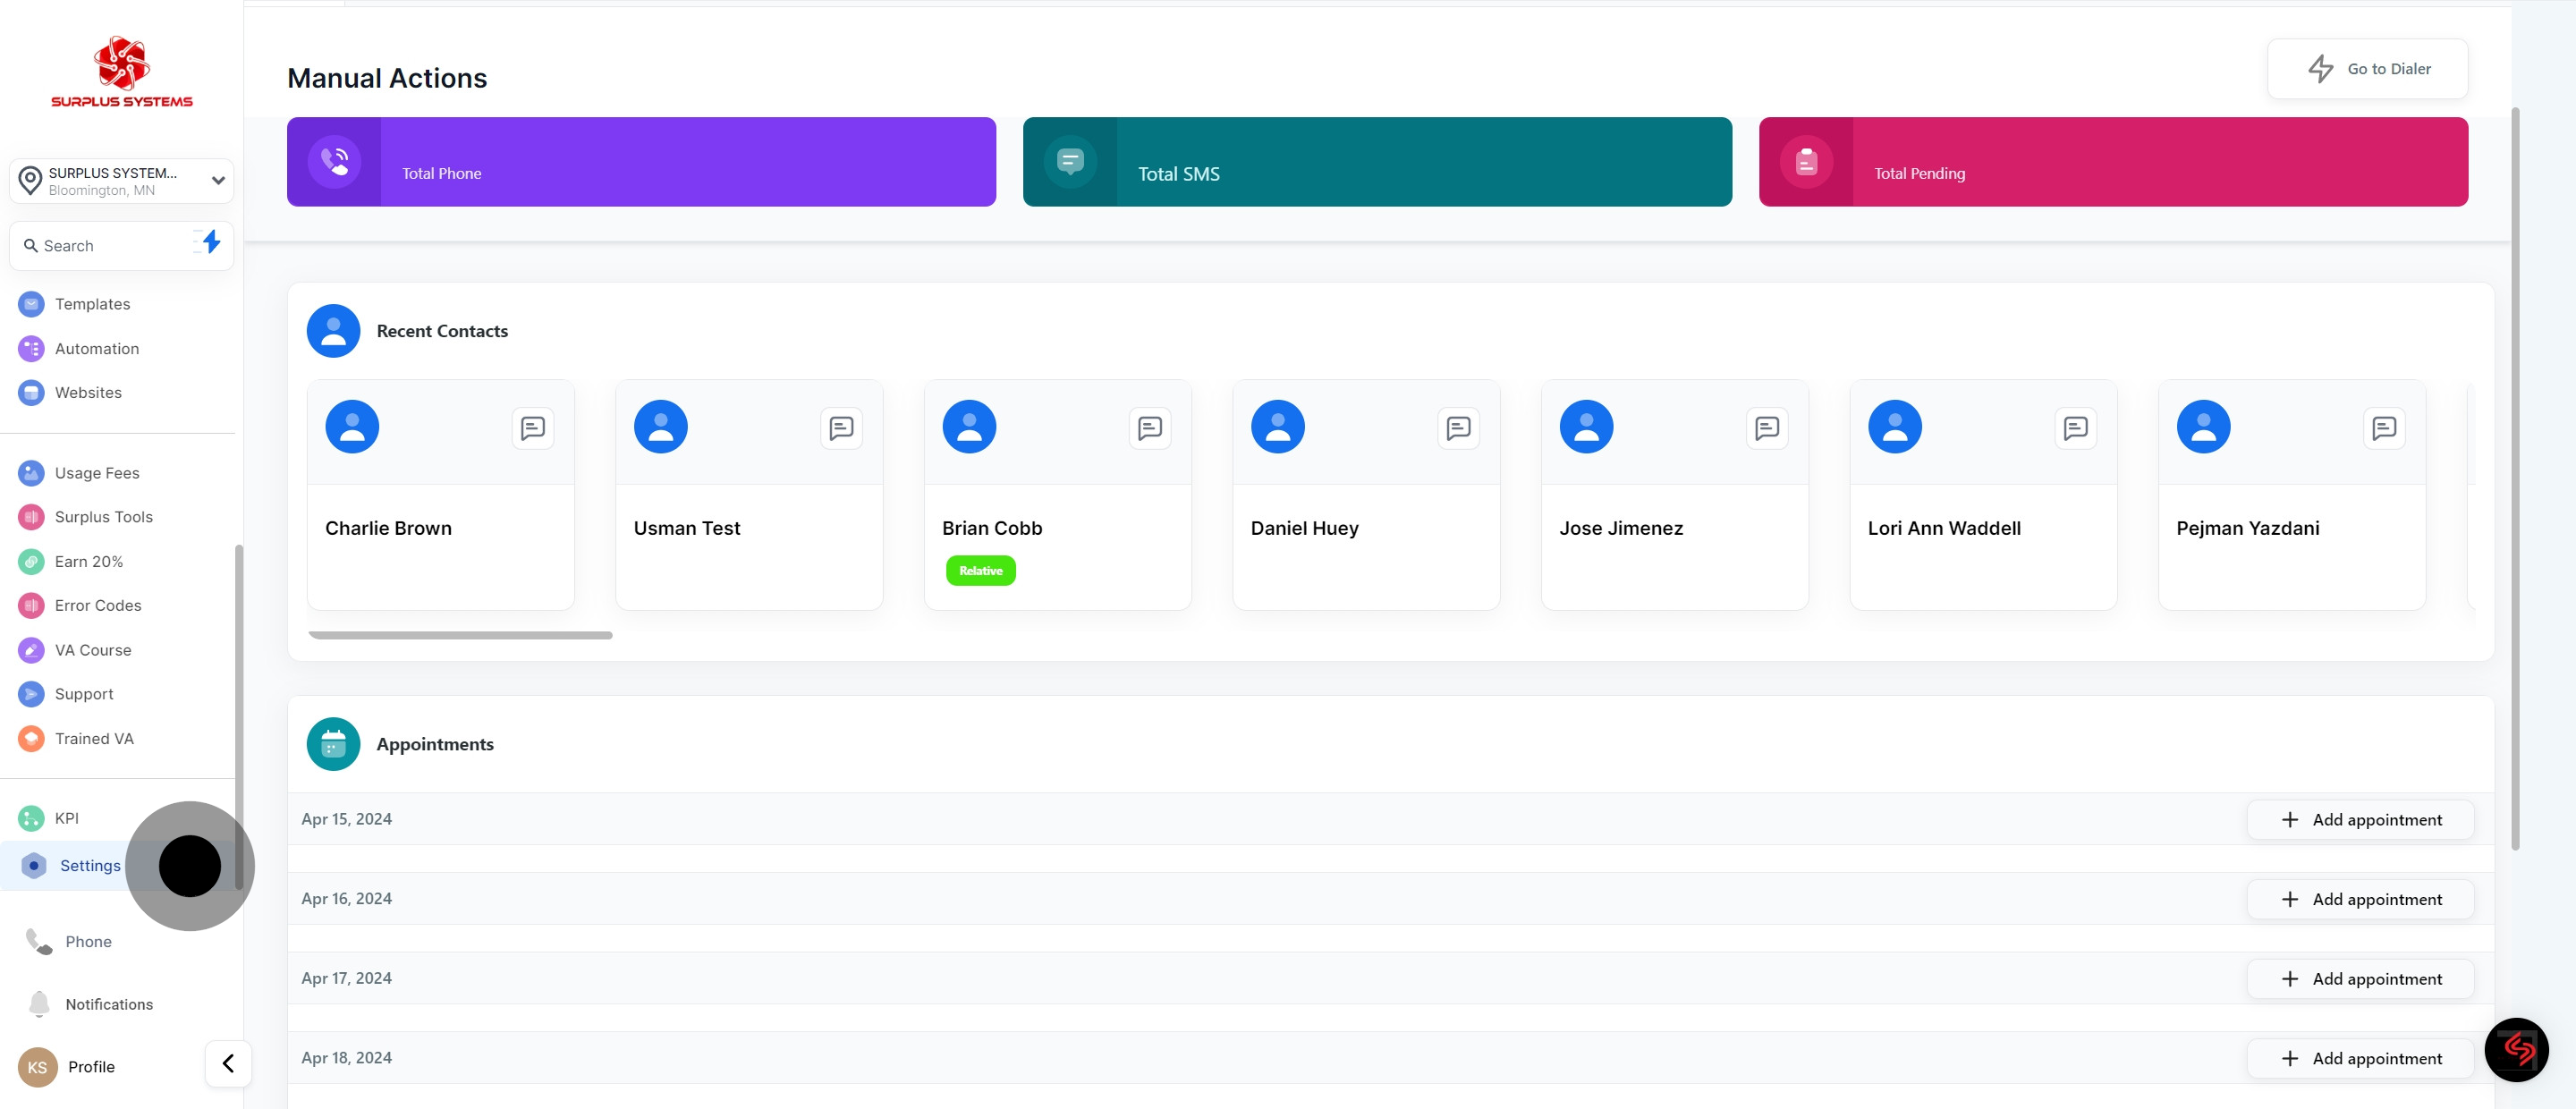Click the Go to Dialer button
Screen dimensions: 2576x1109
pyautogui.click(x=2367, y=69)
